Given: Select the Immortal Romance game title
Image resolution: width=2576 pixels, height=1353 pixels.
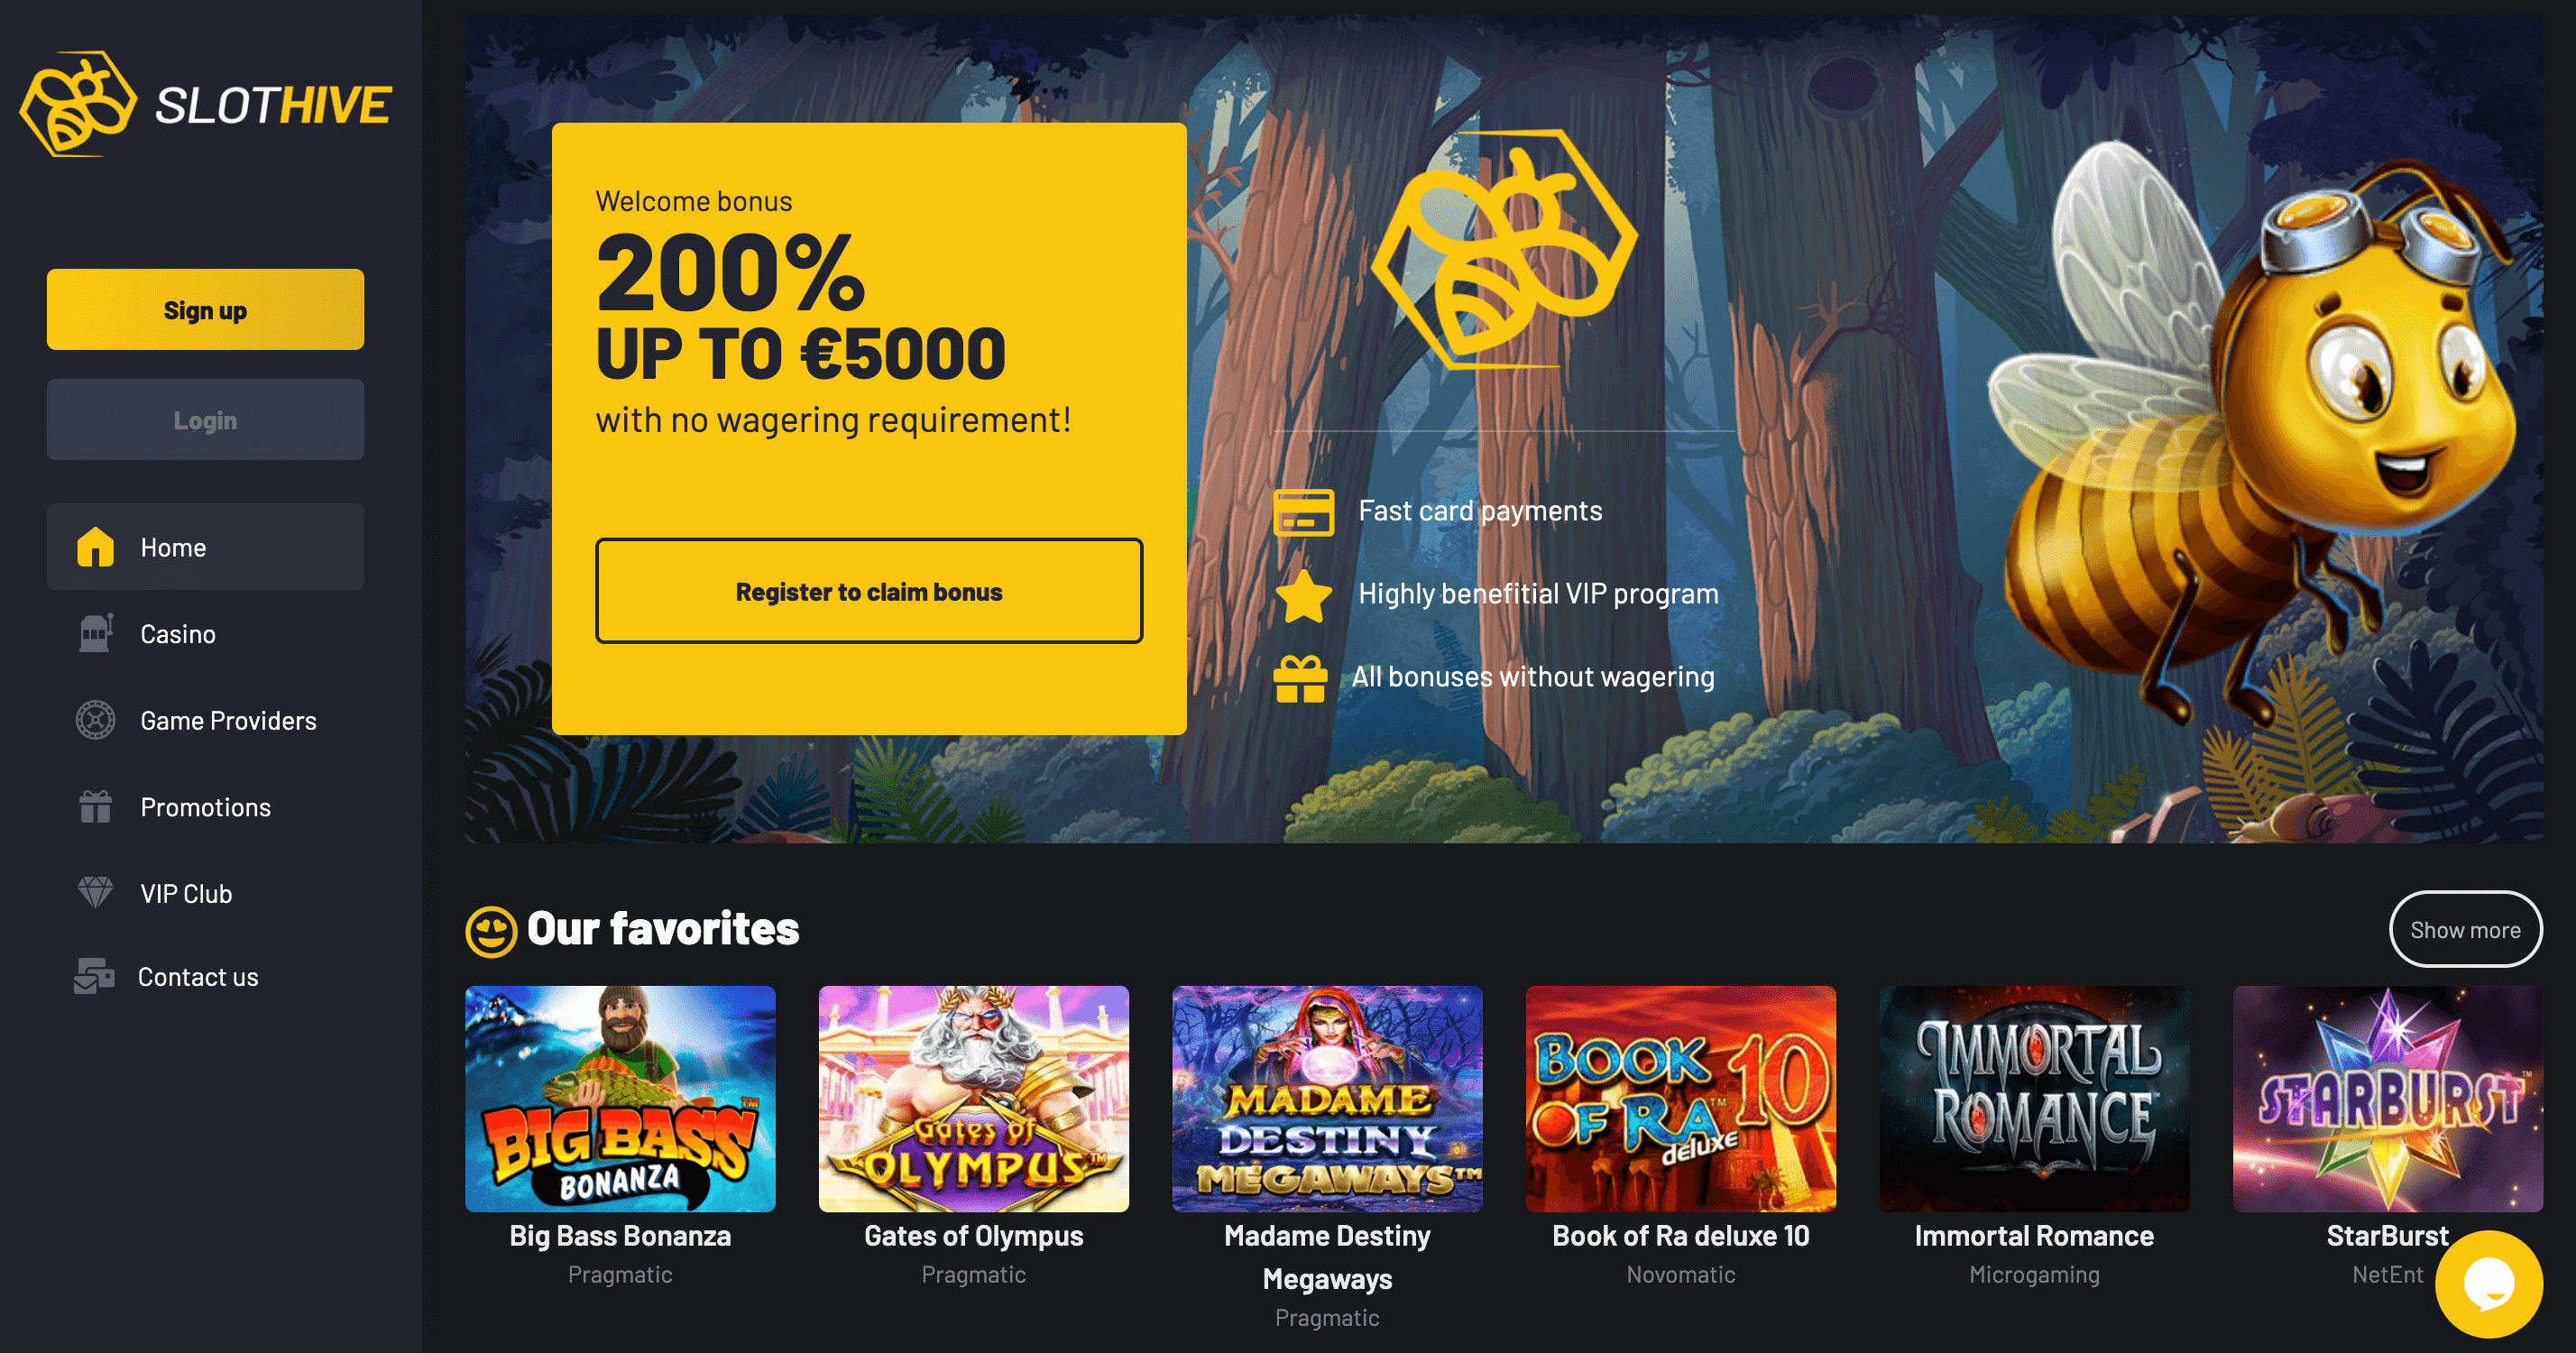Looking at the screenshot, I should 2034,1236.
